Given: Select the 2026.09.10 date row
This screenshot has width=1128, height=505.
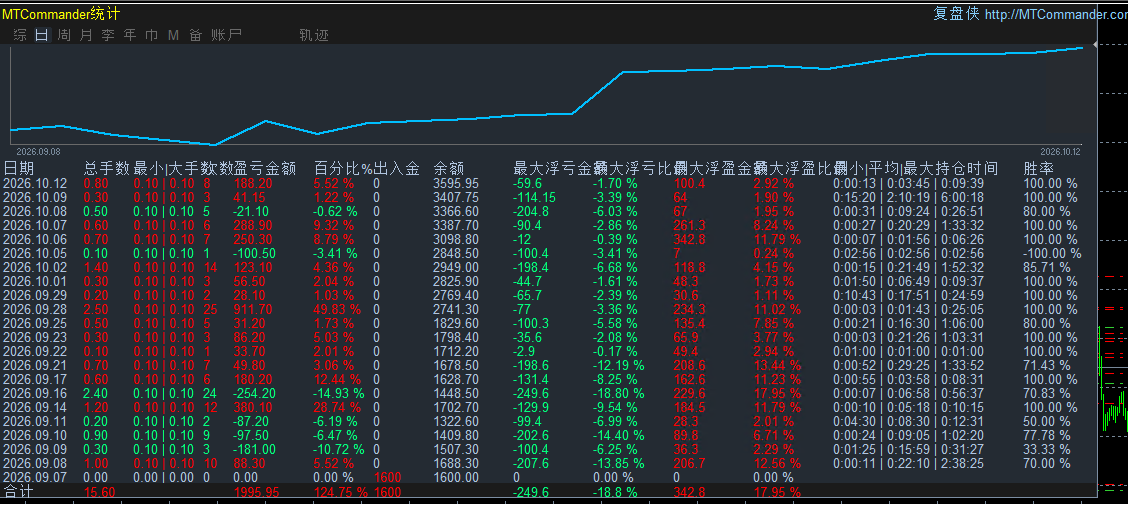Looking at the screenshot, I should pyautogui.click(x=35, y=435).
